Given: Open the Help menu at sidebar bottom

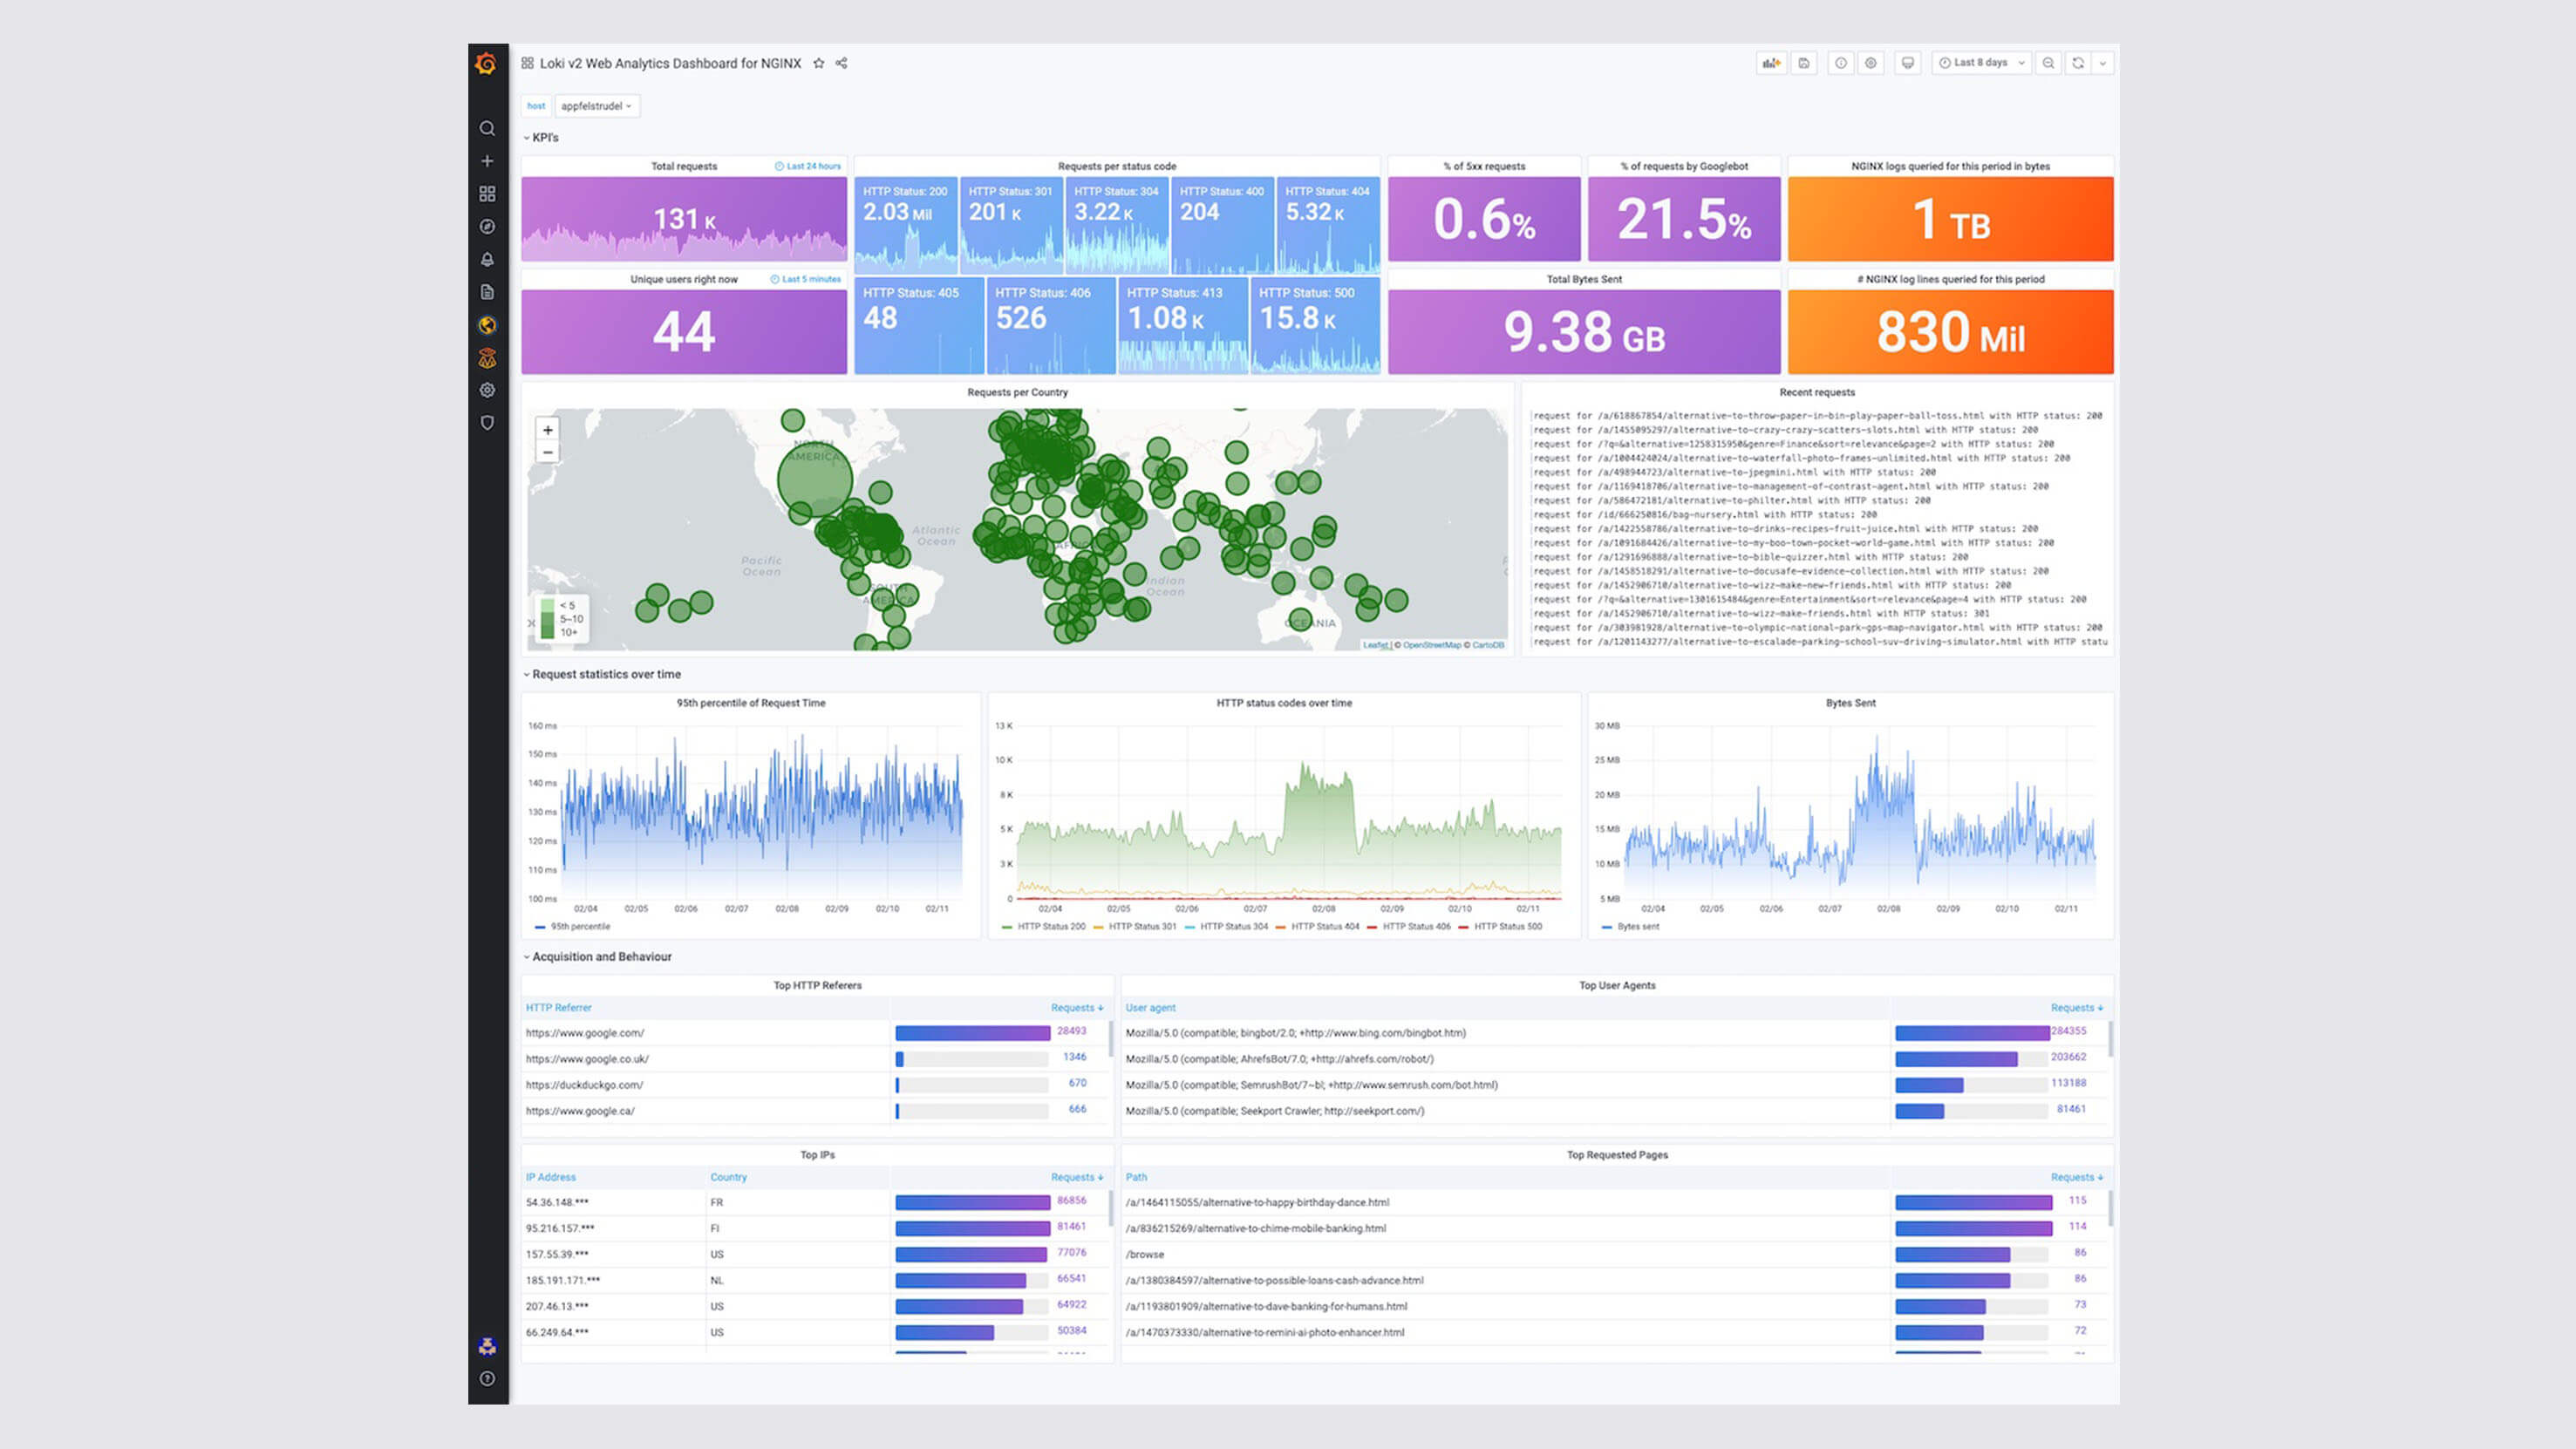Looking at the screenshot, I should pos(487,1378).
